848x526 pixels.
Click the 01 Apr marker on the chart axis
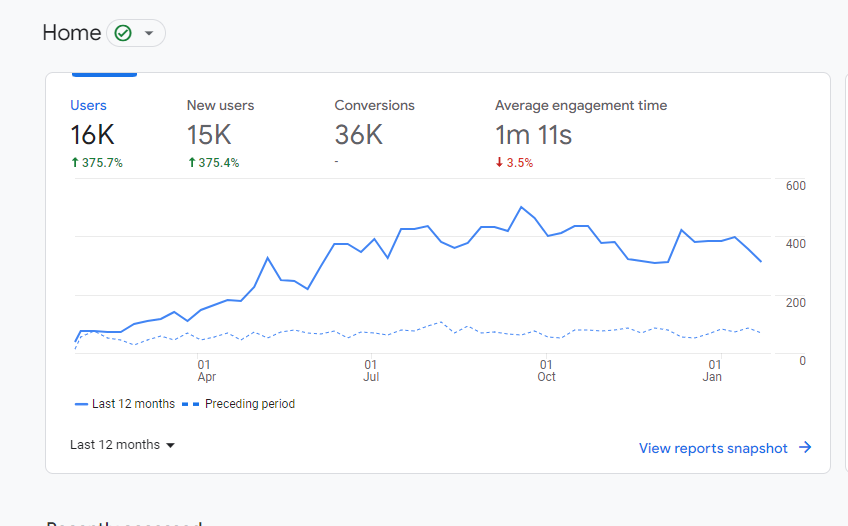(x=206, y=371)
